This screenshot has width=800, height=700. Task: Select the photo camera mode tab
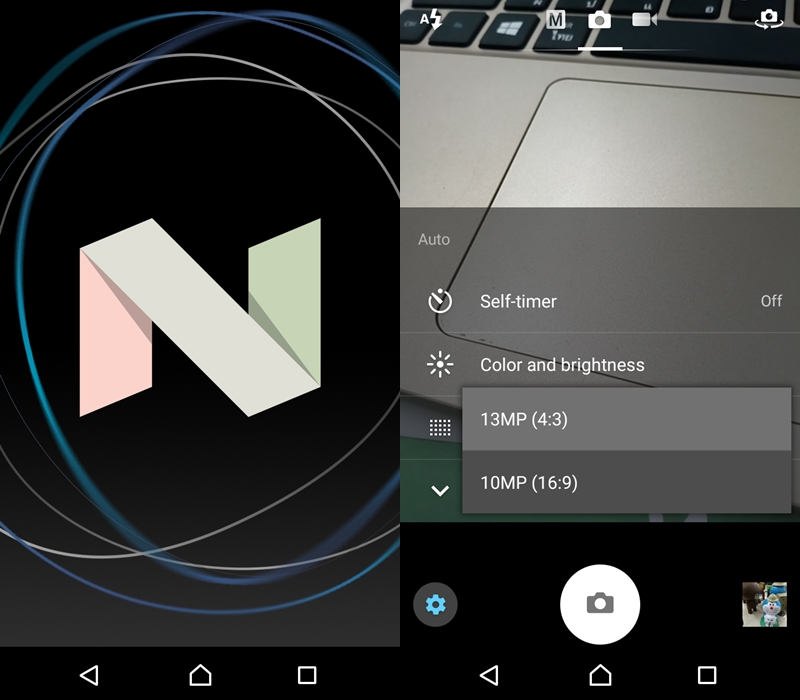click(599, 20)
